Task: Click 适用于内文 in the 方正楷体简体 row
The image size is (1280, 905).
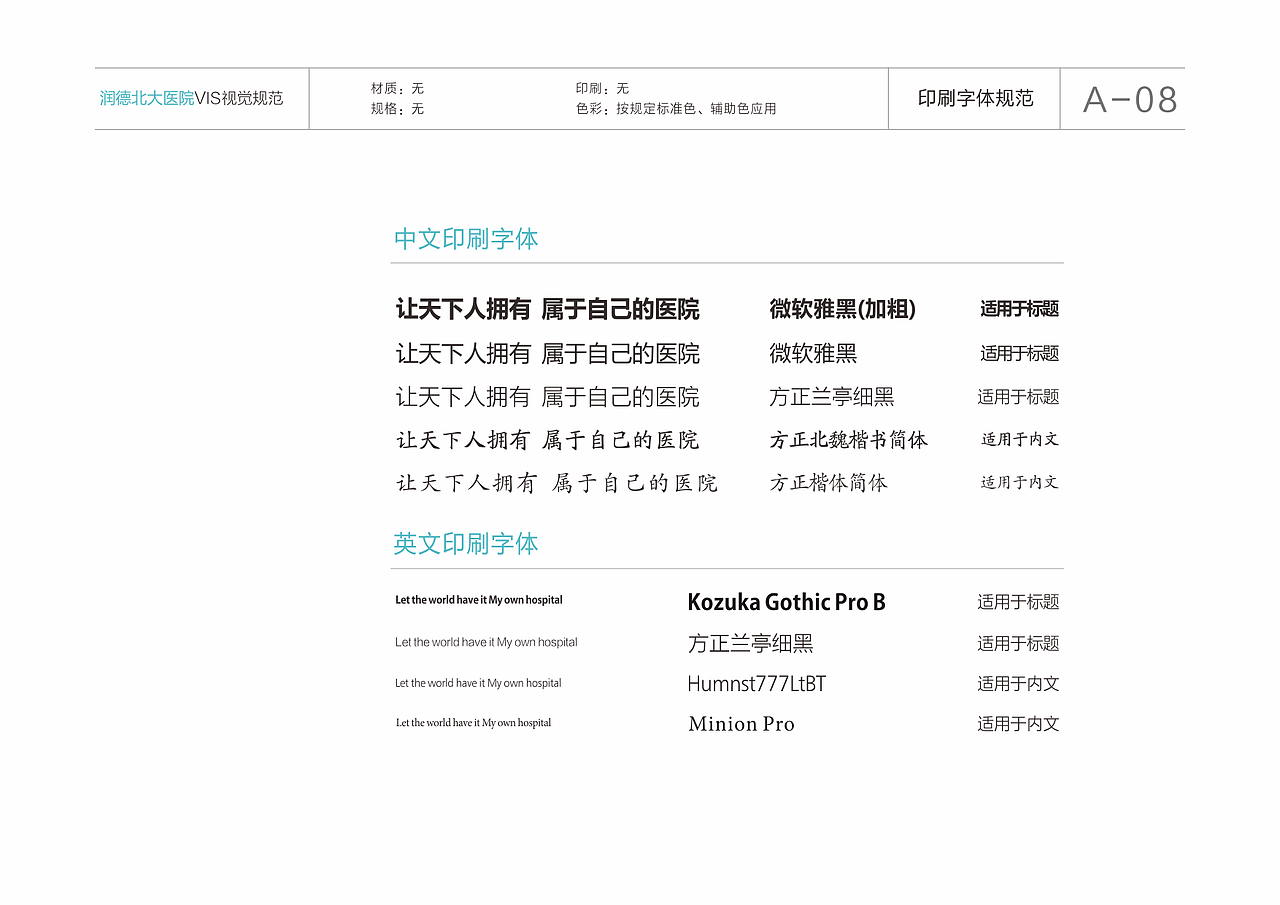Action: coord(1020,482)
